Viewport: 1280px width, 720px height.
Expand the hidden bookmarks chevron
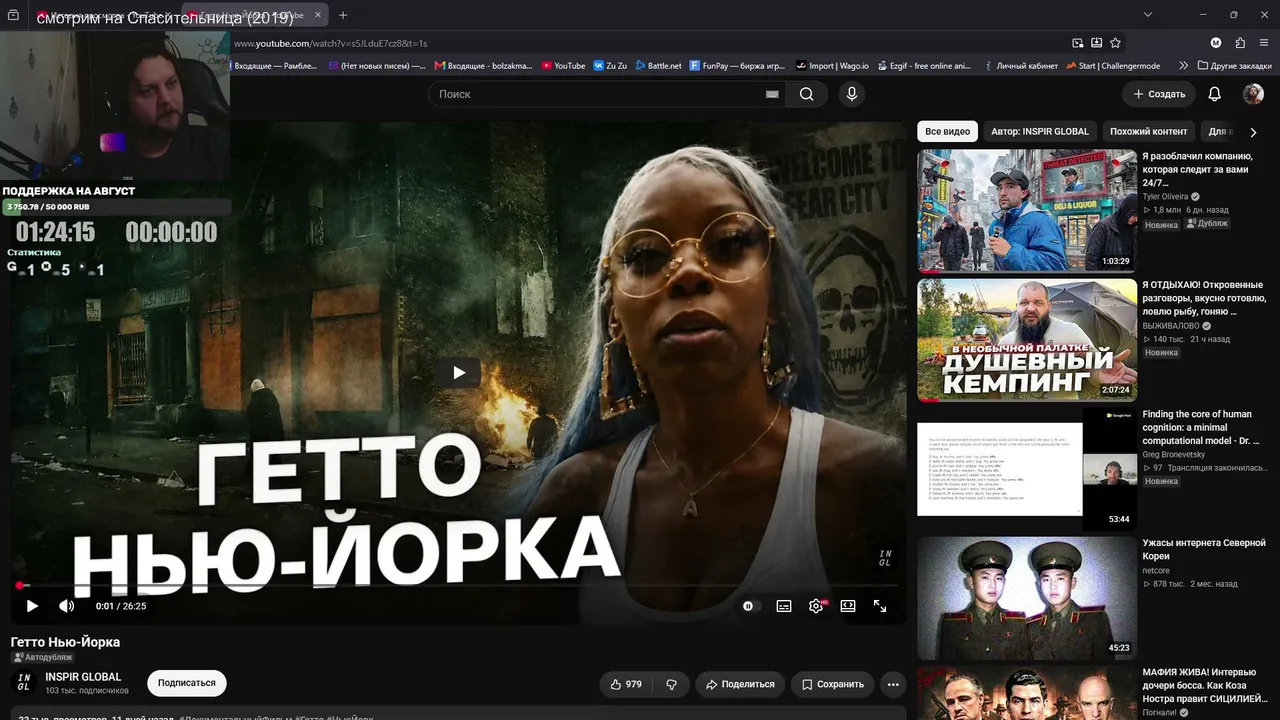[1184, 66]
